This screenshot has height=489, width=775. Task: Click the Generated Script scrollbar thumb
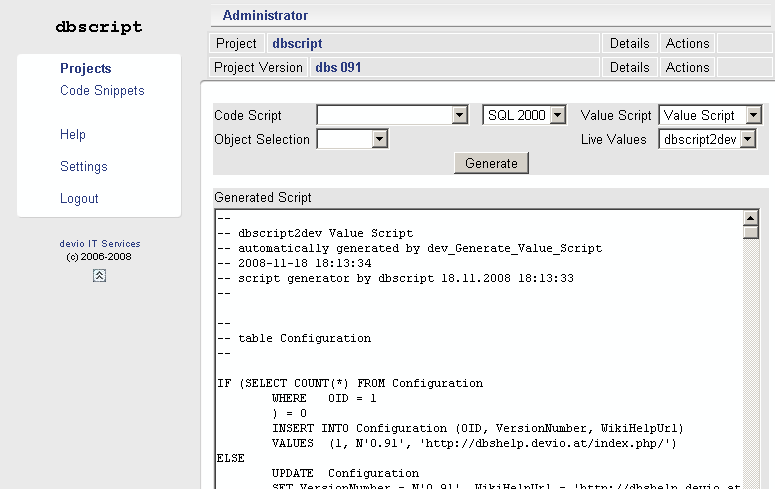click(x=751, y=232)
